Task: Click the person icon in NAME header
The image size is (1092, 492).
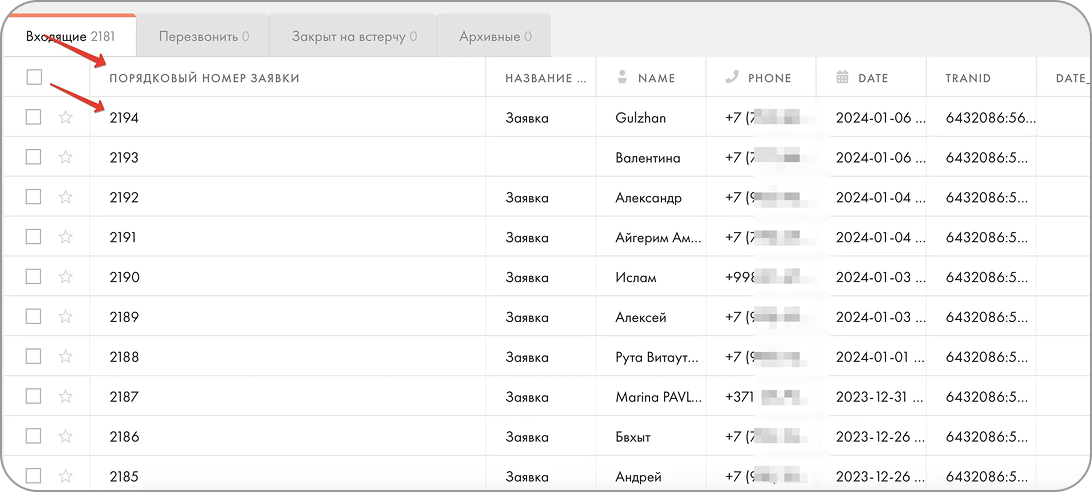Action: (622, 77)
